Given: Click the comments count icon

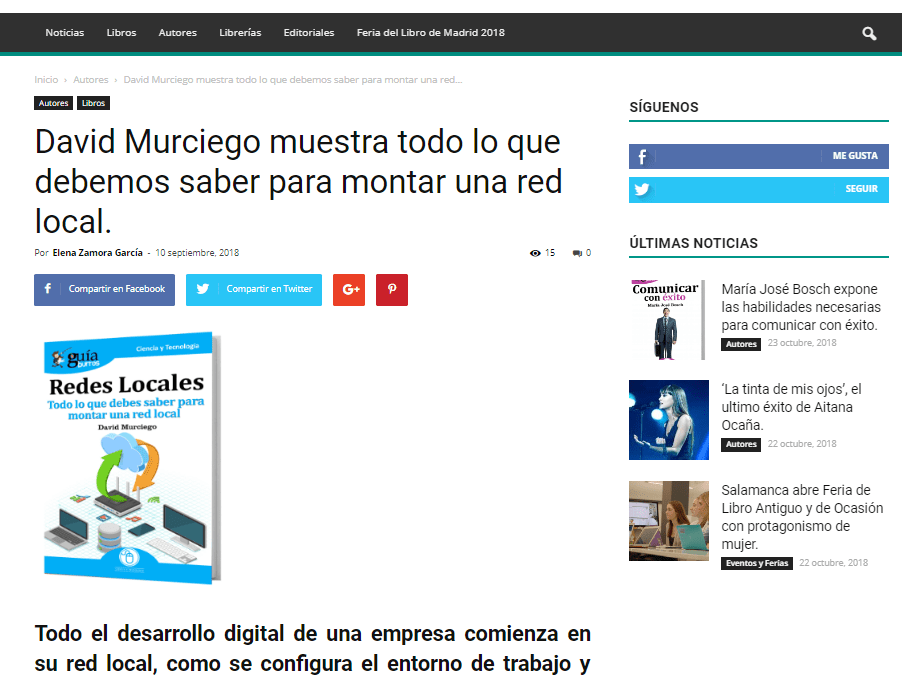Looking at the screenshot, I should [x=577, y=253].
